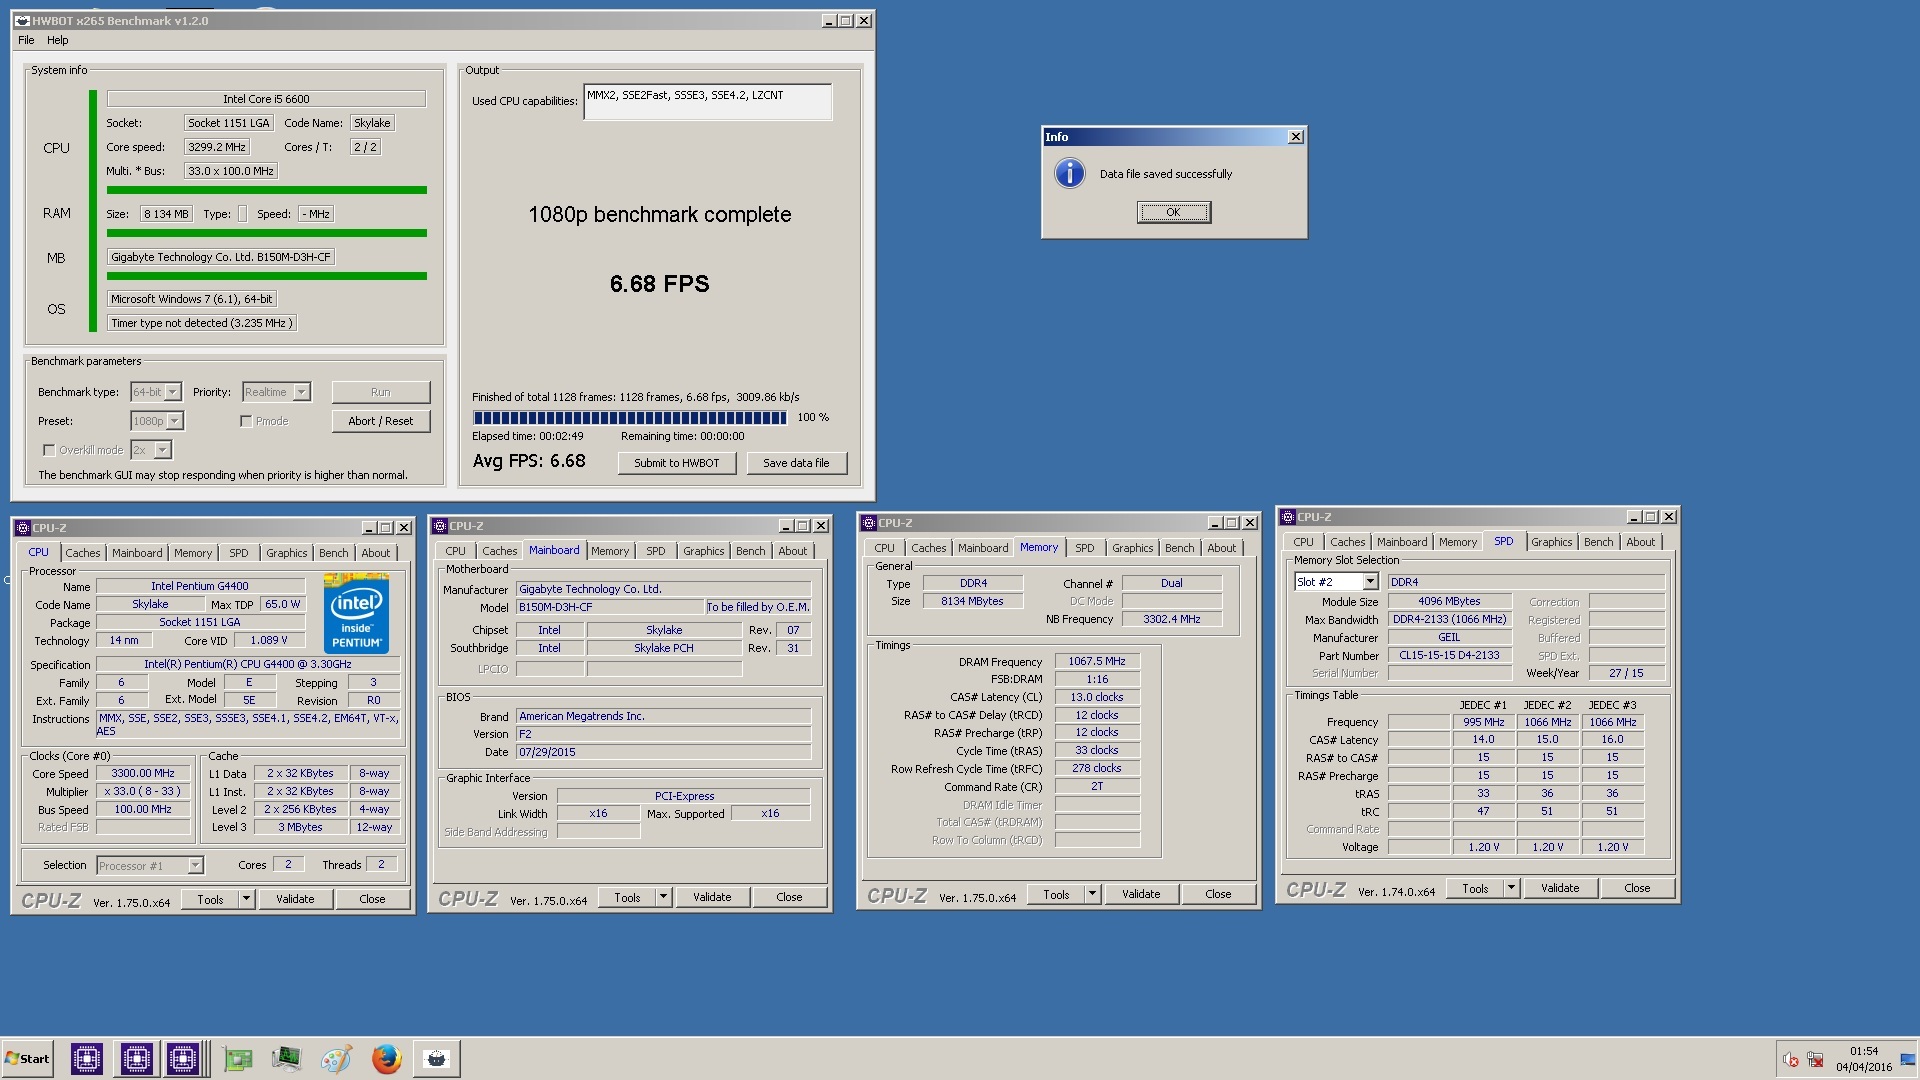Open Graphics tab in SPD CPU-Z window
The height and width of the screenshot is (1080, 1920).
click(x=1551, y=542)
